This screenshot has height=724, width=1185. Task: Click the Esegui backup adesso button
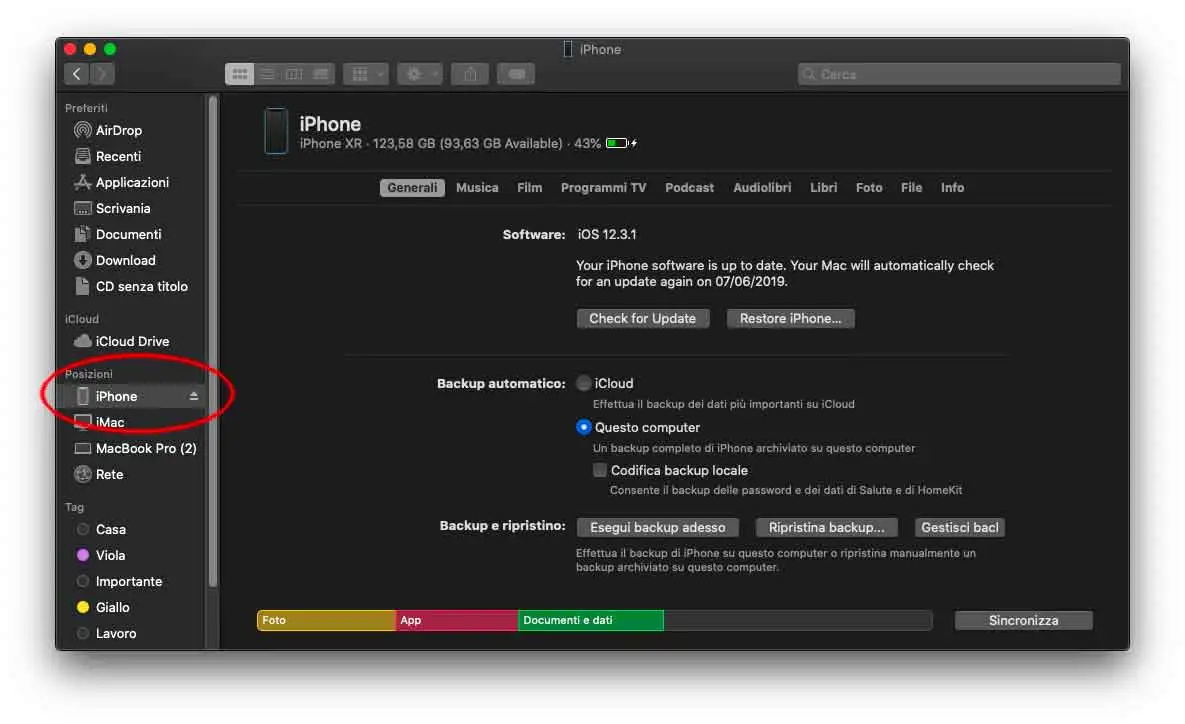pyautogui.click(x=657, y=527)
